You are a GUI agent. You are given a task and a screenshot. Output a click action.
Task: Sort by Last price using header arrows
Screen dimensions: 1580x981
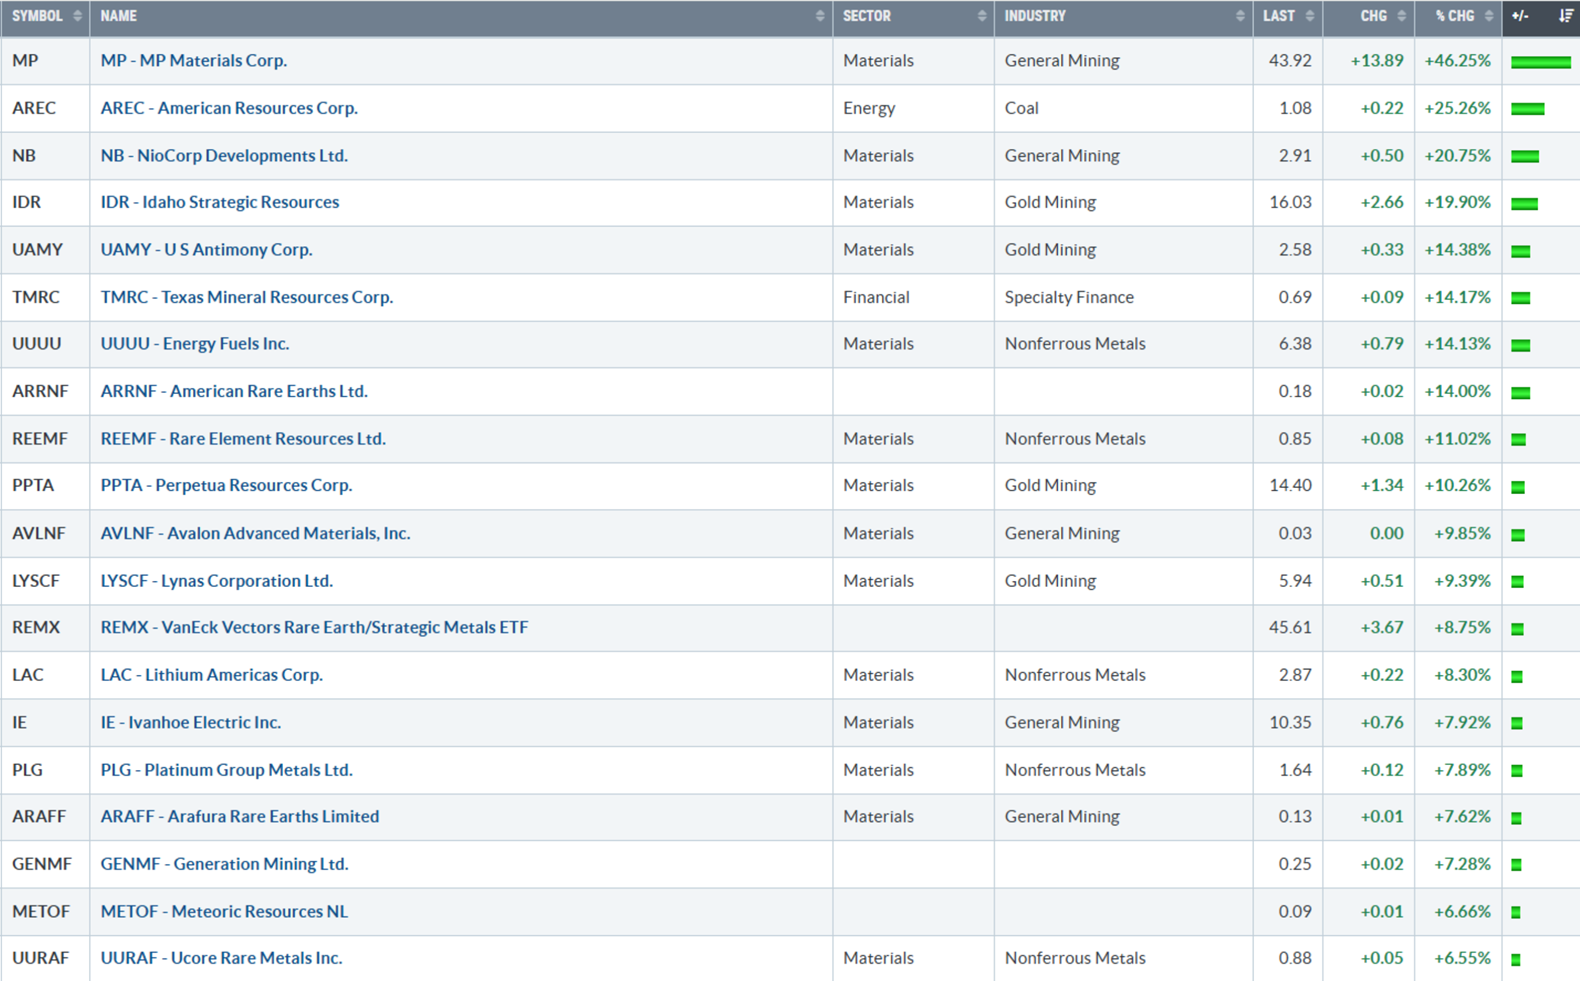coord(1310,16)
